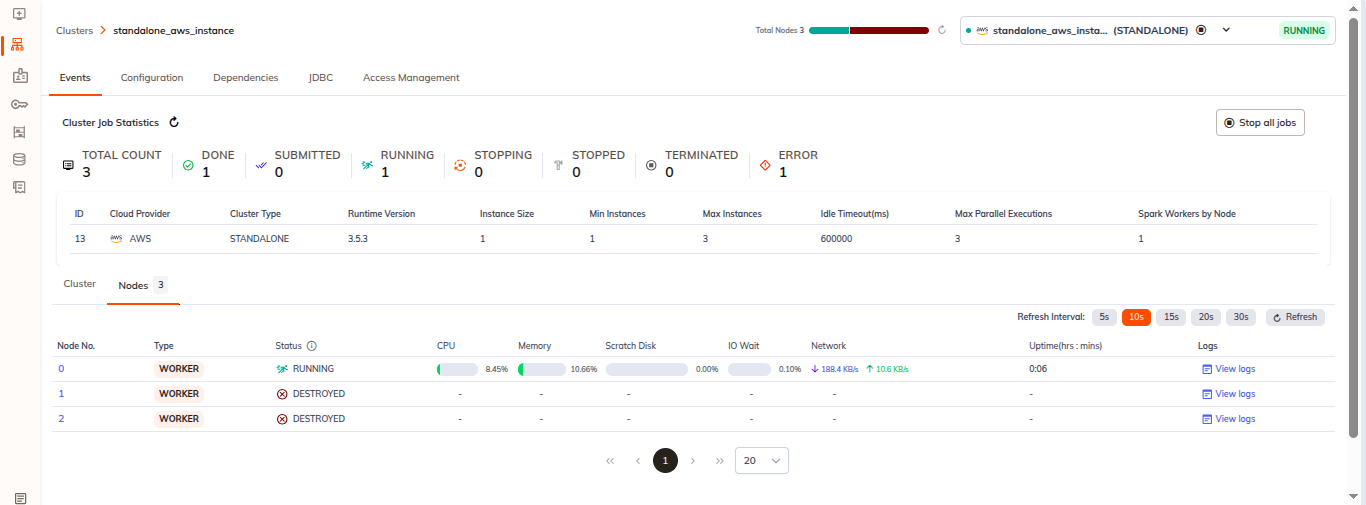Select the clusters hierarchy sidebar icon
The image size is (1366, 505).
coord(19,45)
